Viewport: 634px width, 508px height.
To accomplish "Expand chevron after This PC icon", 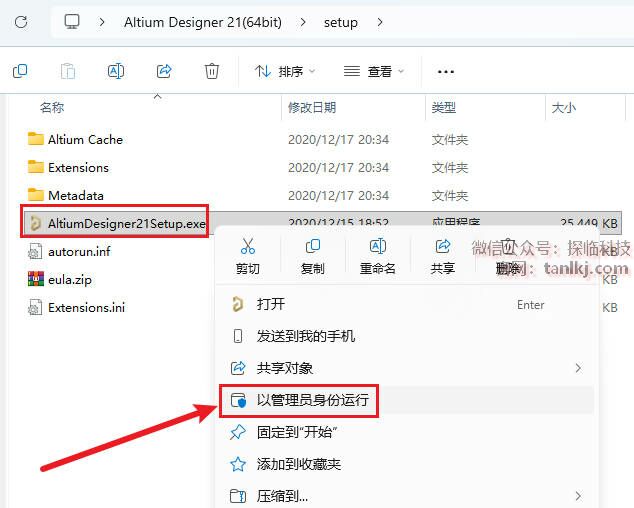I will [x=102, y=22].
